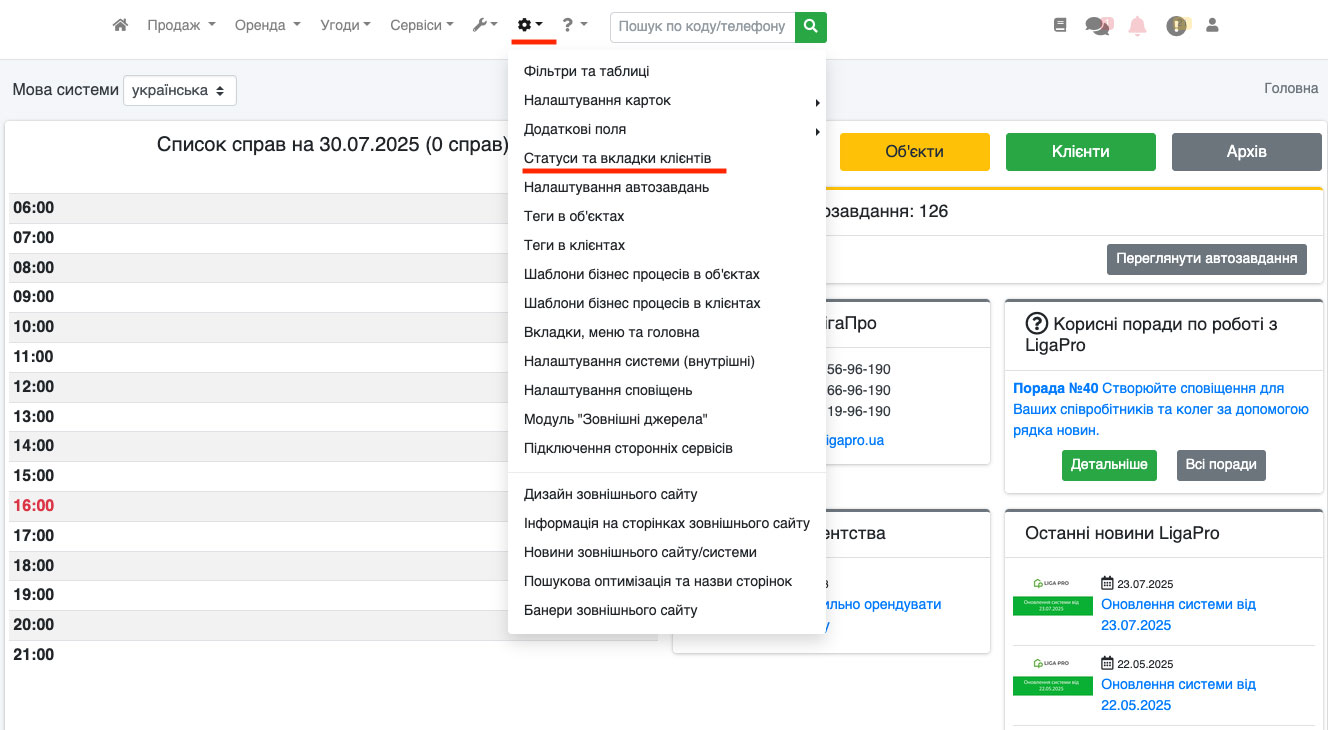Select Дизайн зовнішнього сайту option
1328x730 pixels.
click(x=610, y=495)
